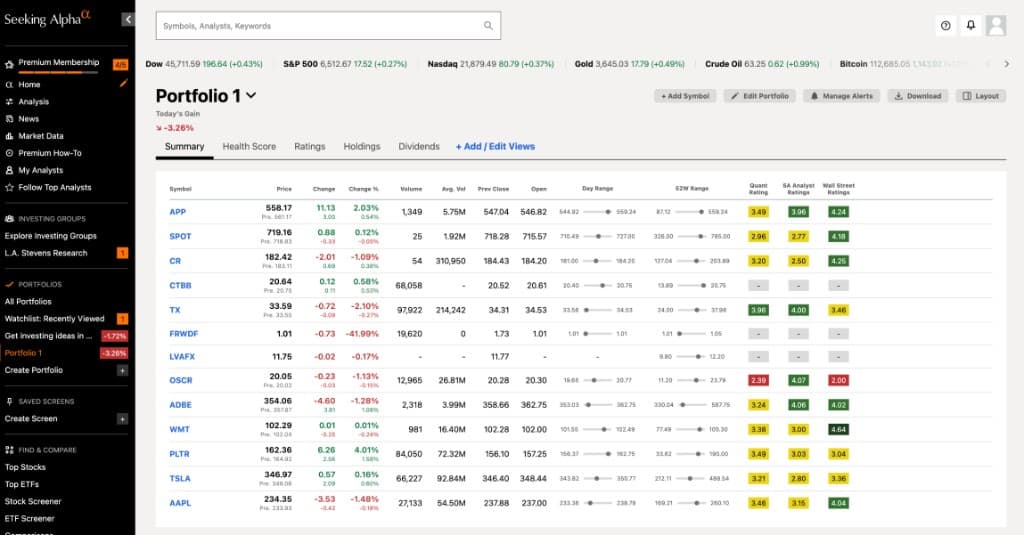Click the Crude Oil ticker in the market bar
The height and width of the screenshot is (535, 1024).
coord(762,64)
